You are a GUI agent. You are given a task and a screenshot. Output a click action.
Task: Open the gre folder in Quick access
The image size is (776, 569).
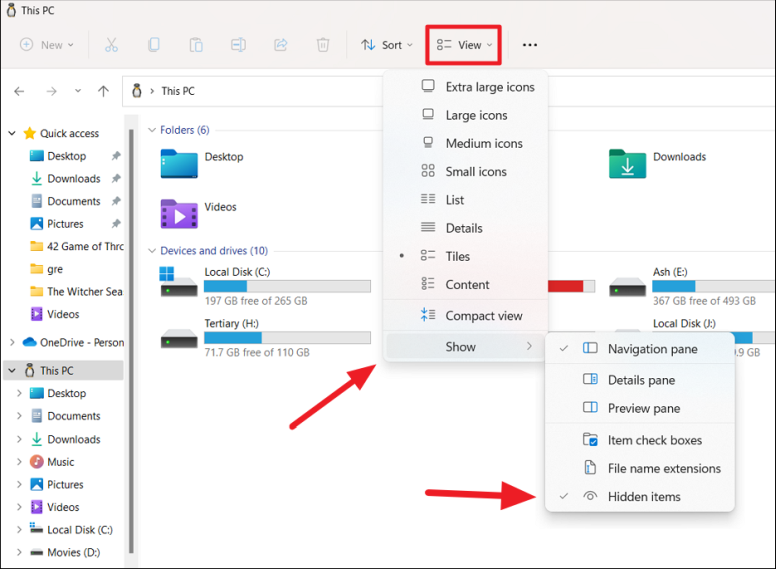tap(47, 269)
